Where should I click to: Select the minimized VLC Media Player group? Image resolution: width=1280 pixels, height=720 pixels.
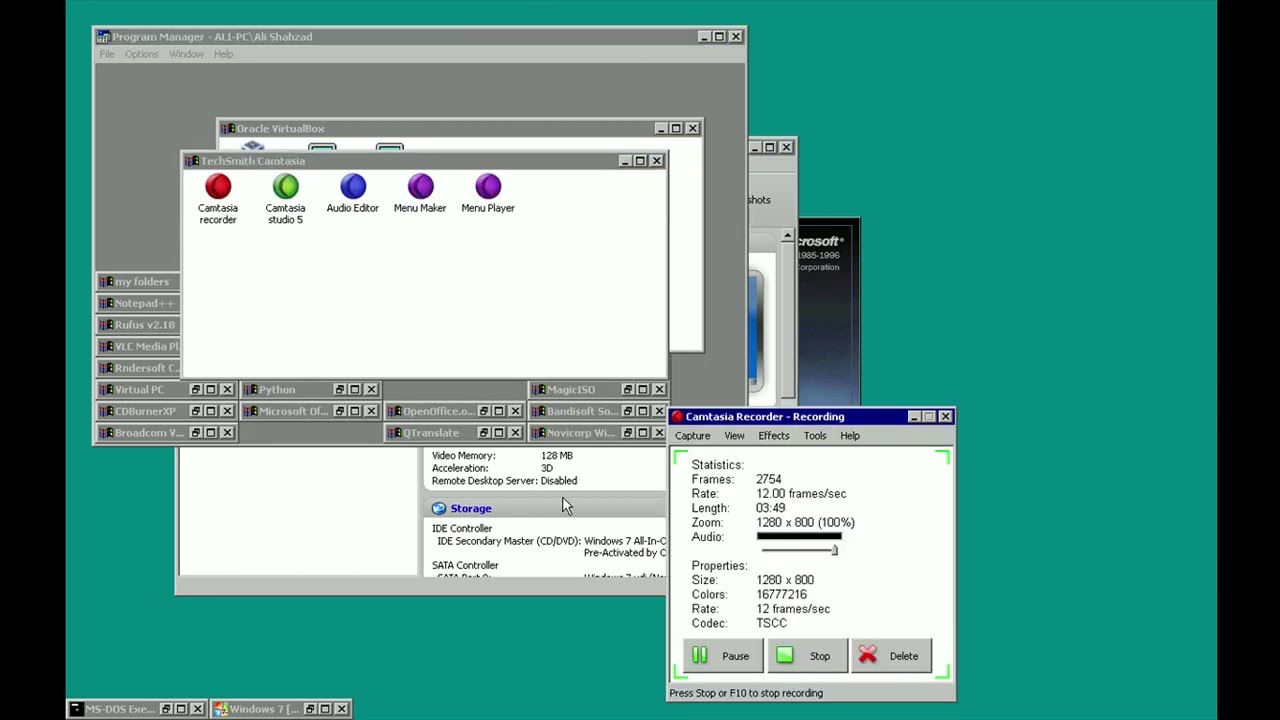[x=139, y=346]
